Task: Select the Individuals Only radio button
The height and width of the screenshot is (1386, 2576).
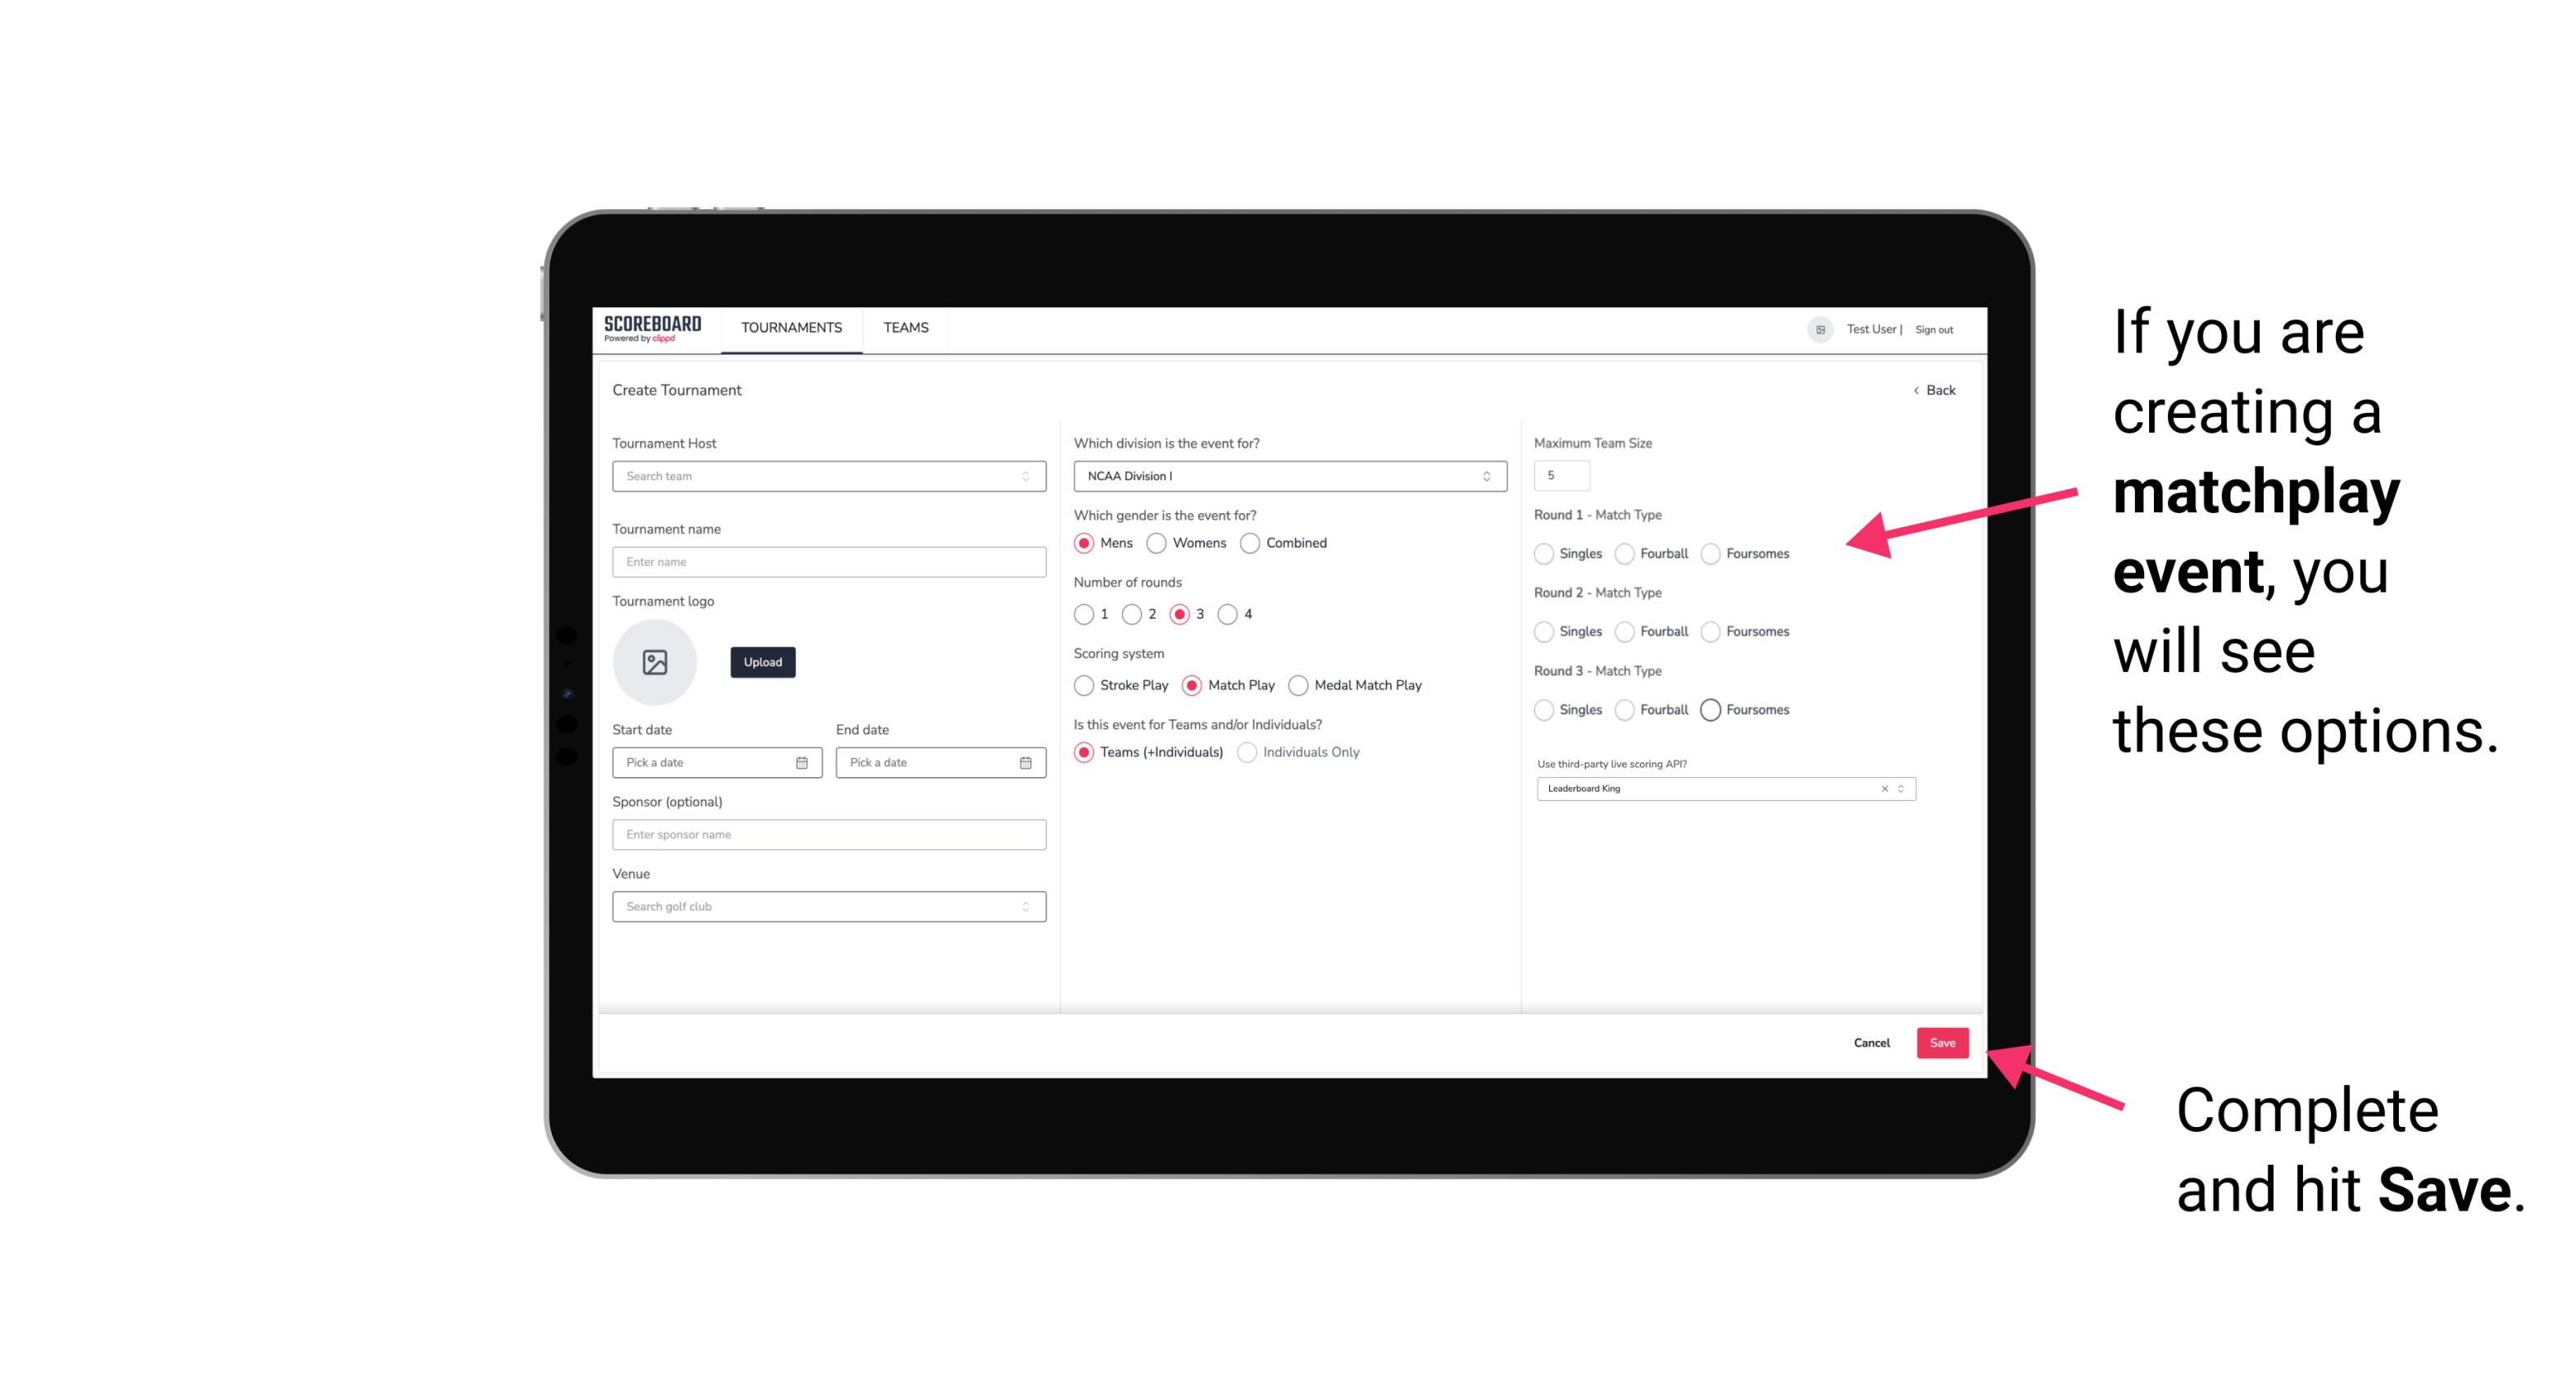Action: coord(1249,752)
